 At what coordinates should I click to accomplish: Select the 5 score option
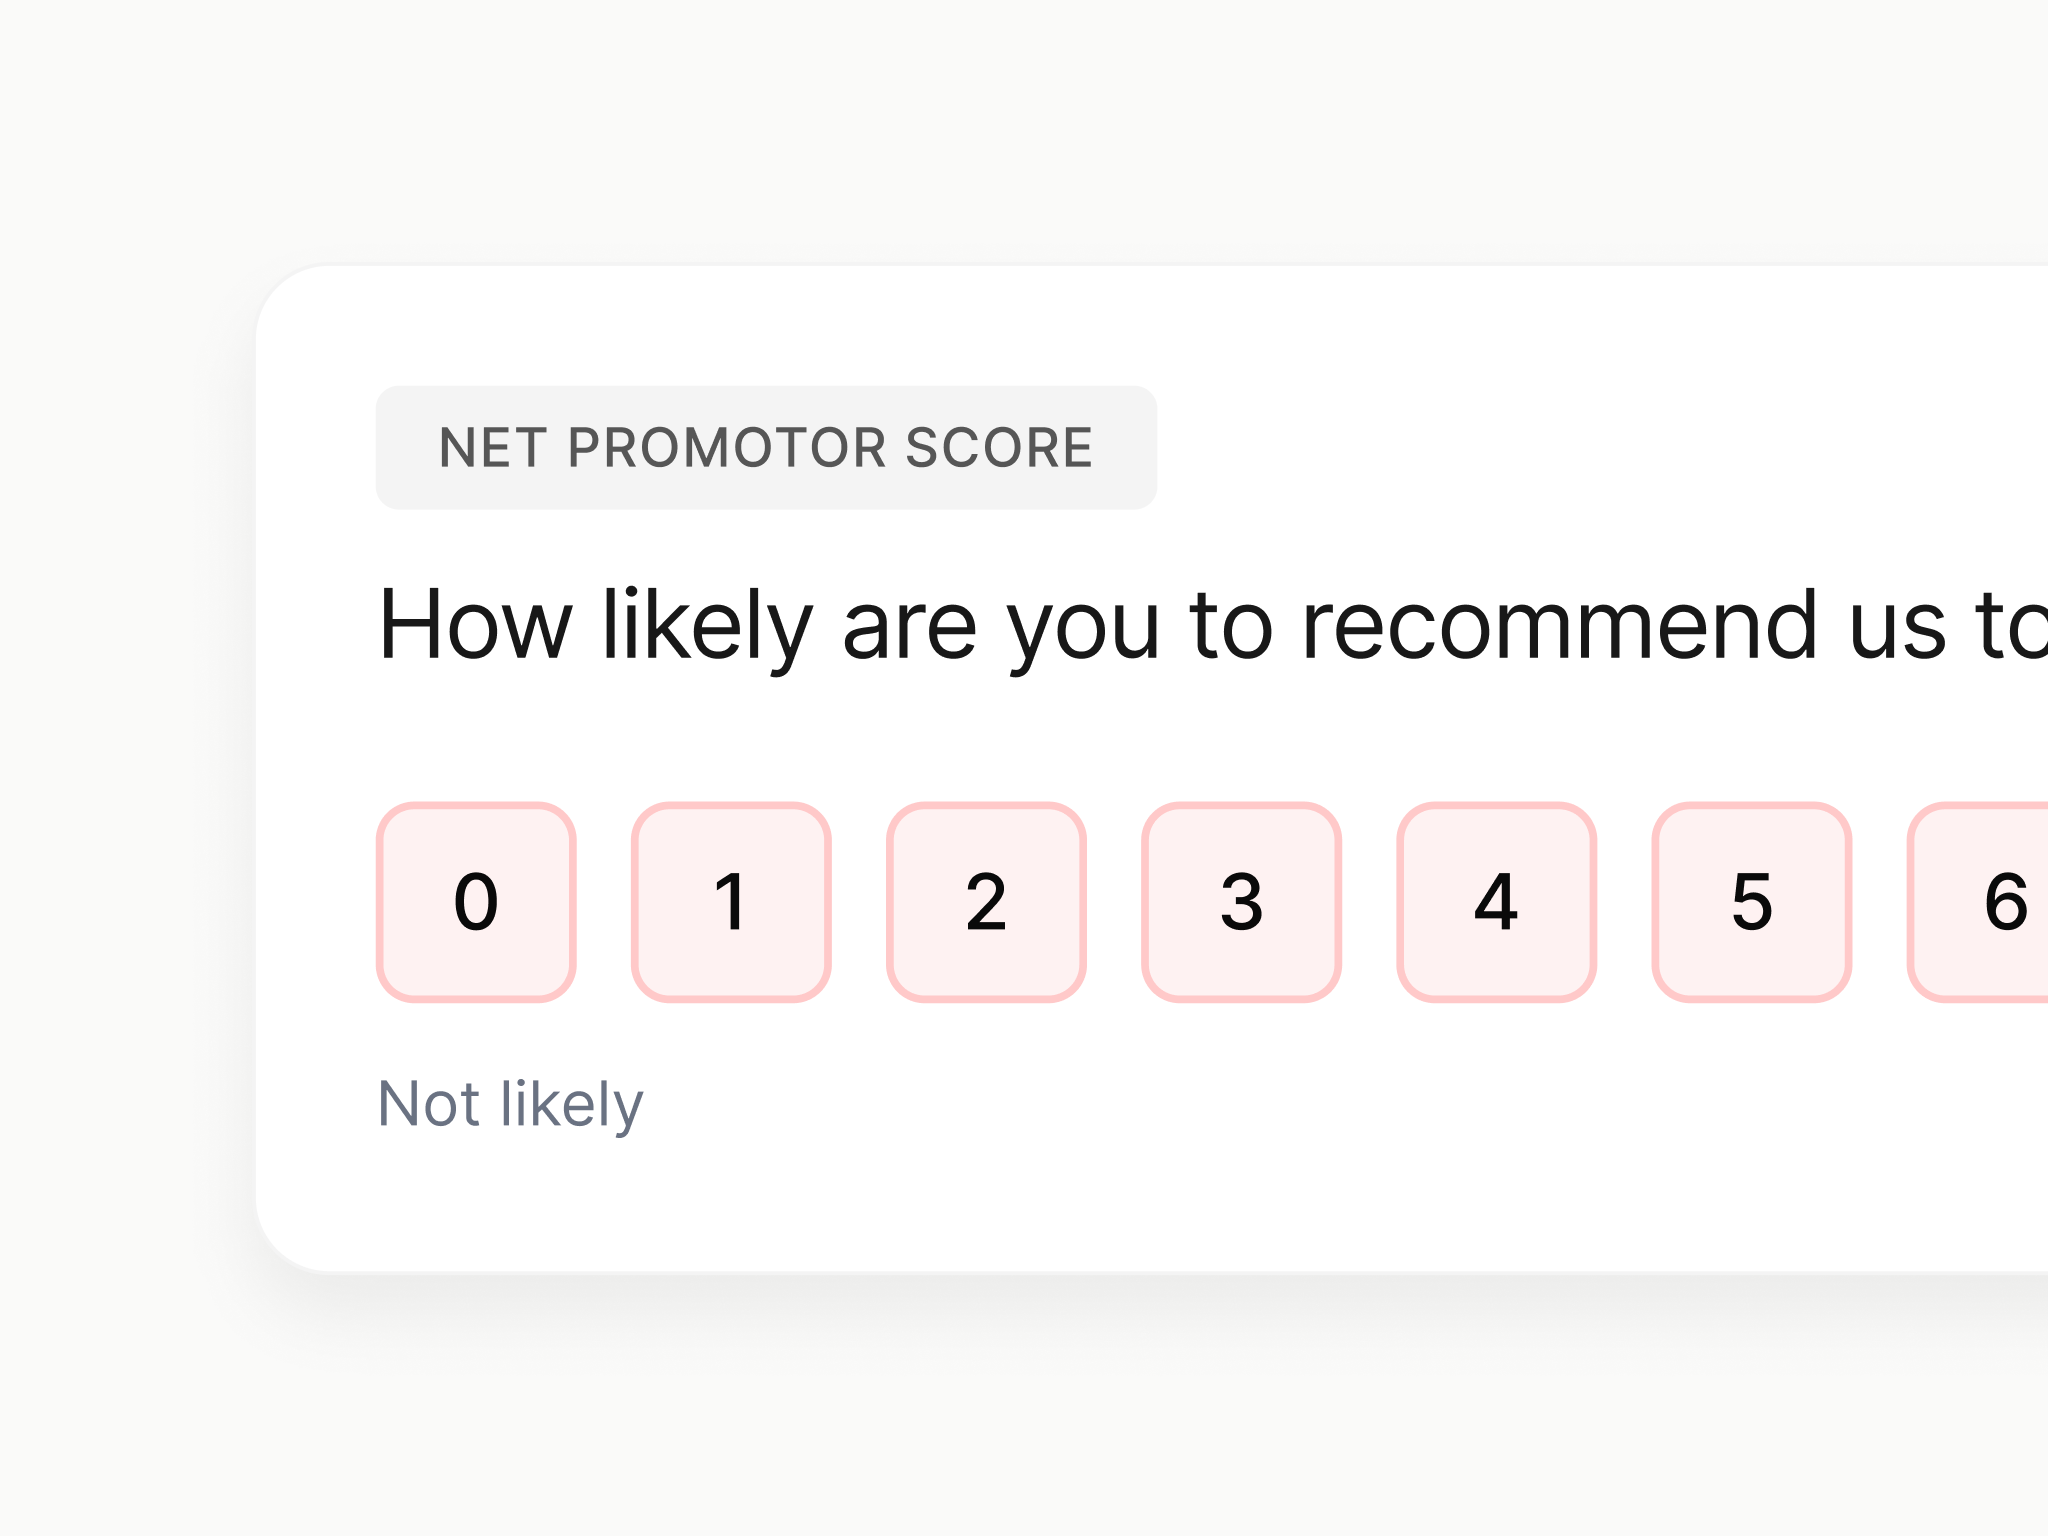pyautogui.click(x=1751, y=902)
